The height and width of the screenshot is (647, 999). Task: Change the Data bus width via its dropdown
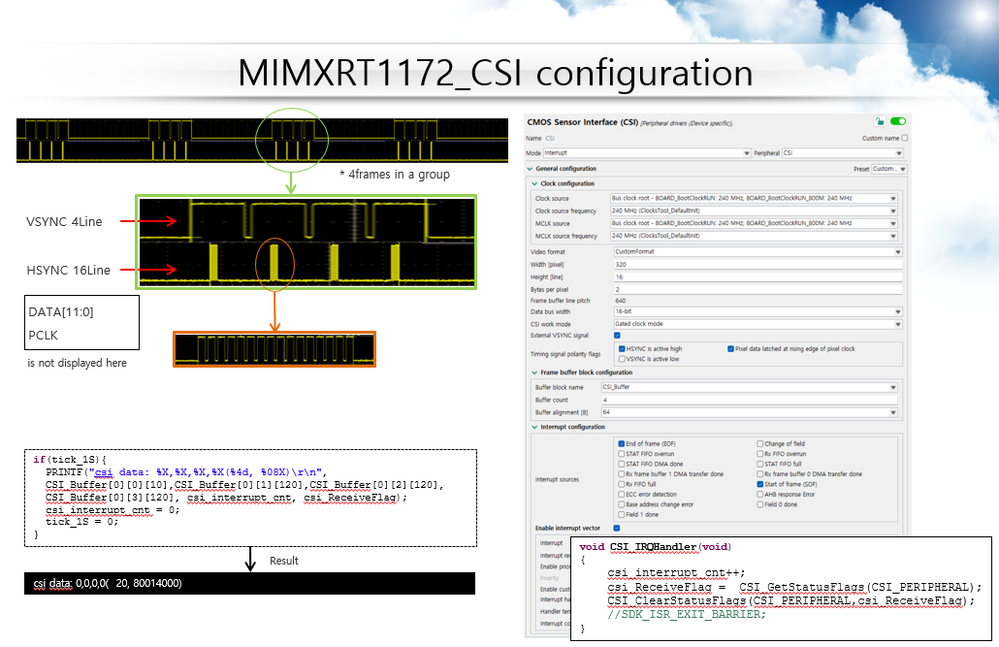[893, 312]
